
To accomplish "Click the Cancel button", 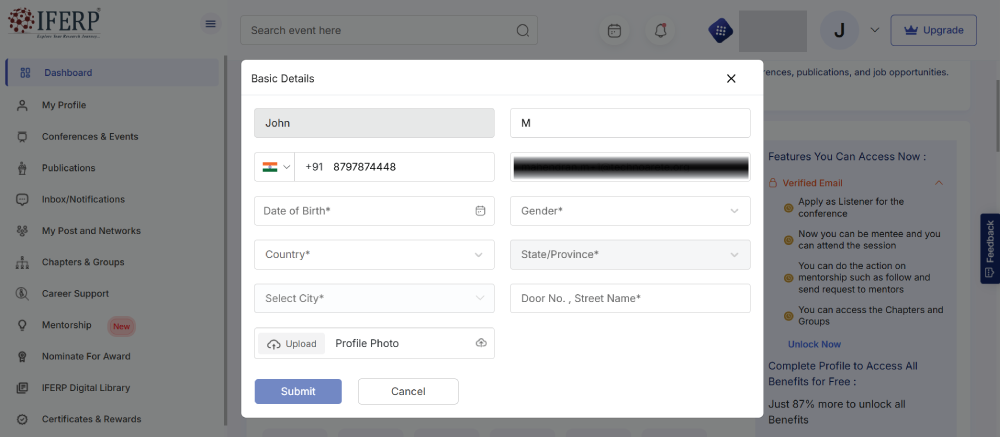I will pos(408,391).
